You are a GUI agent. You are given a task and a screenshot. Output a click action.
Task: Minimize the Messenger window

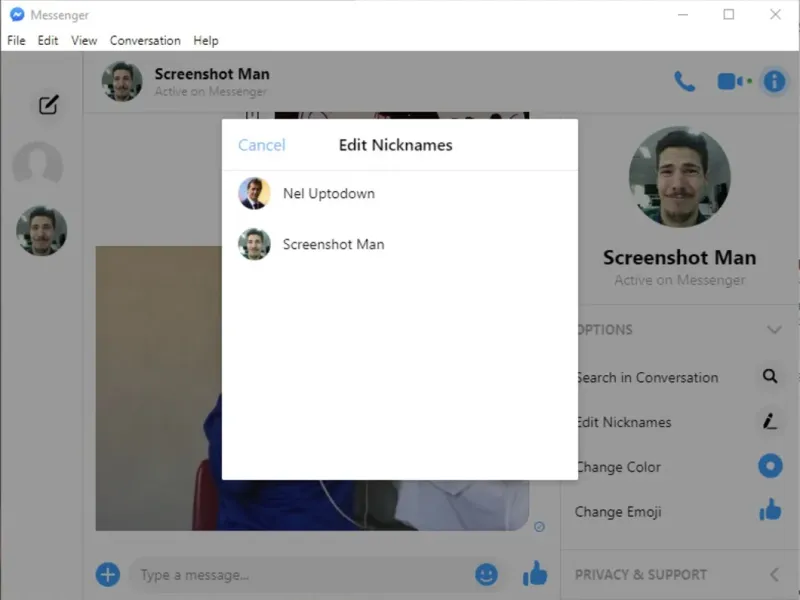click(683, 15)
